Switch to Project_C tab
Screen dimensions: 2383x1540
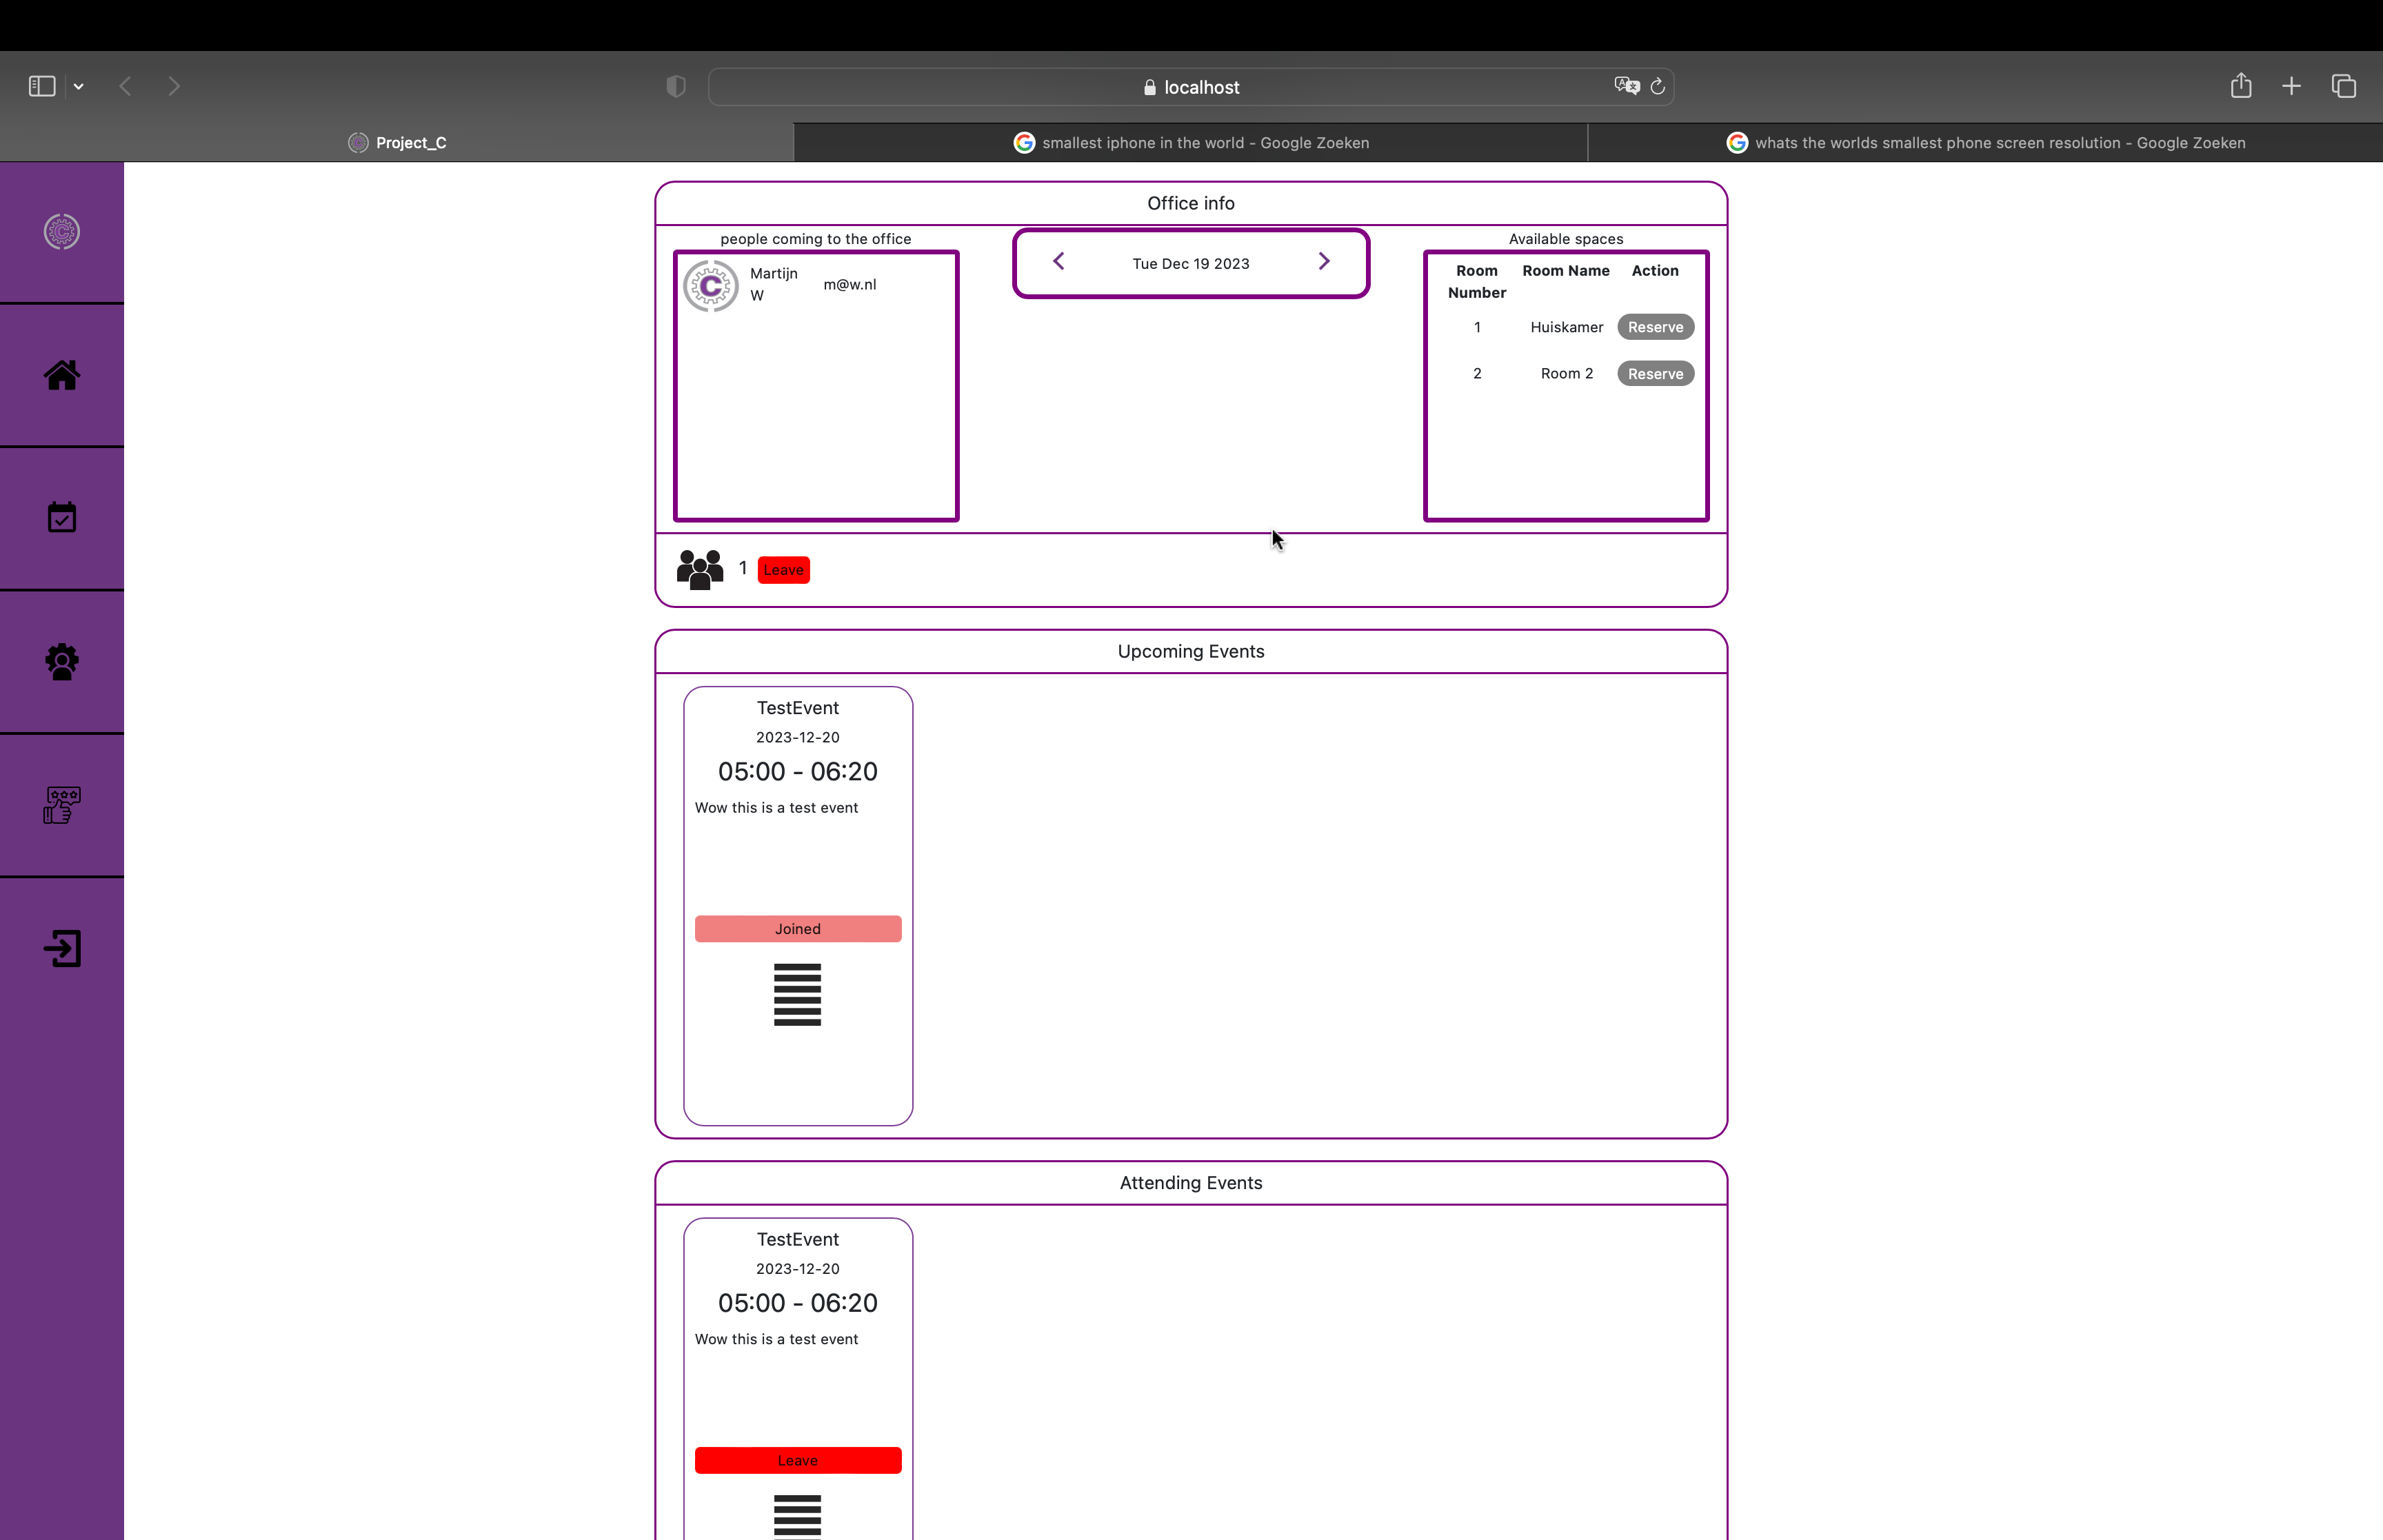397,142
